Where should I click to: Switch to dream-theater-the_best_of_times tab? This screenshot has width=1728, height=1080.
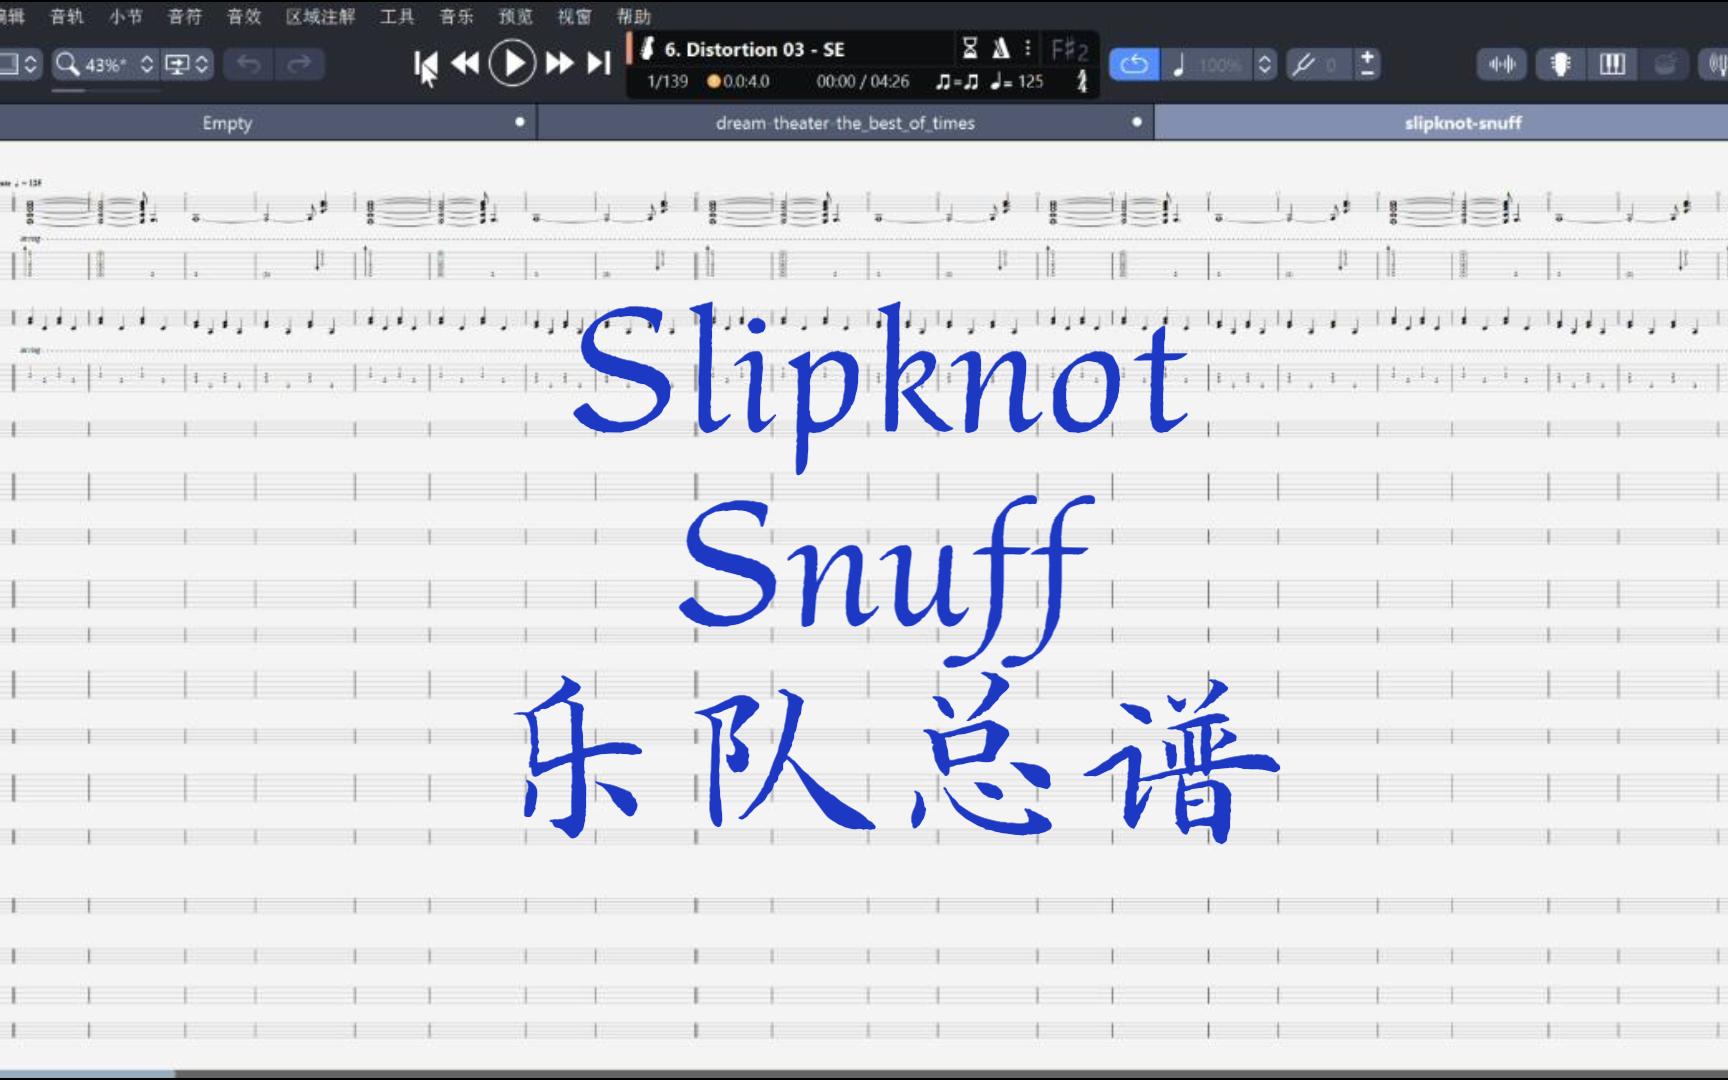pos(845,123)
